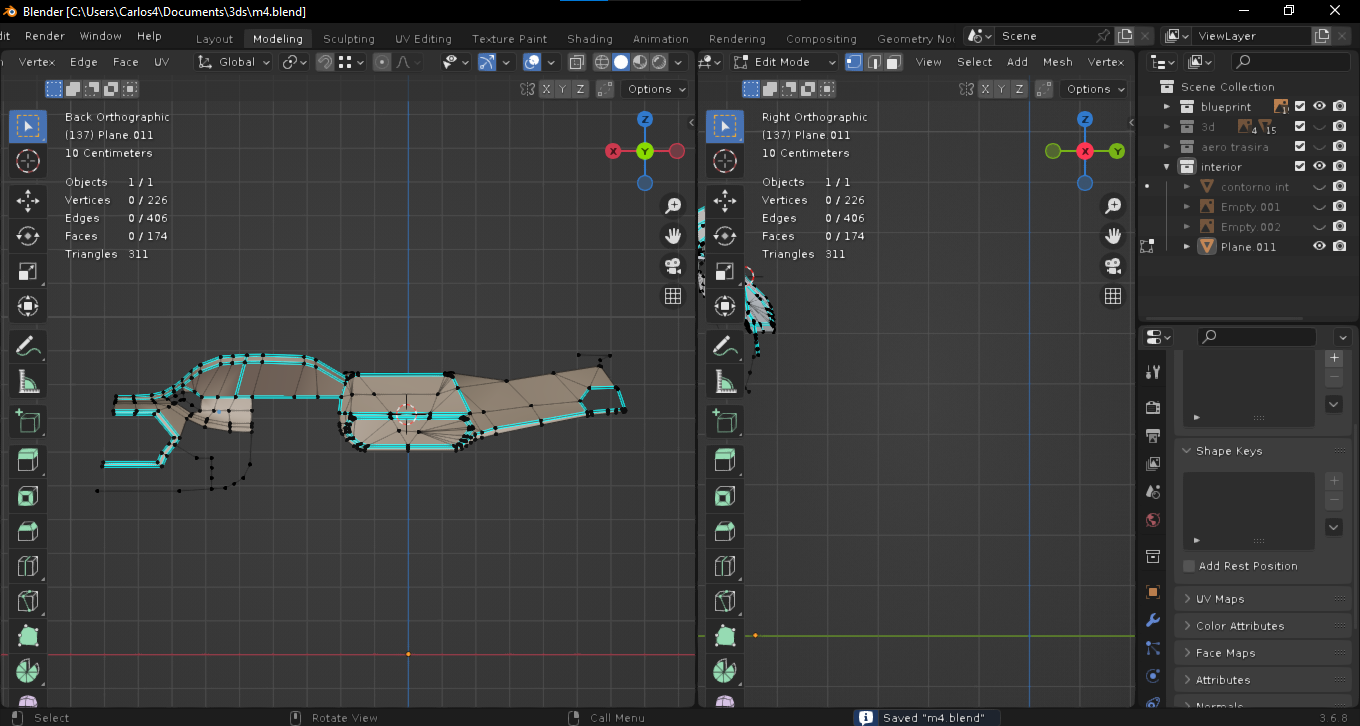
Task: Hide Plane 011 in the outliner
Action: pos(1319,247)
